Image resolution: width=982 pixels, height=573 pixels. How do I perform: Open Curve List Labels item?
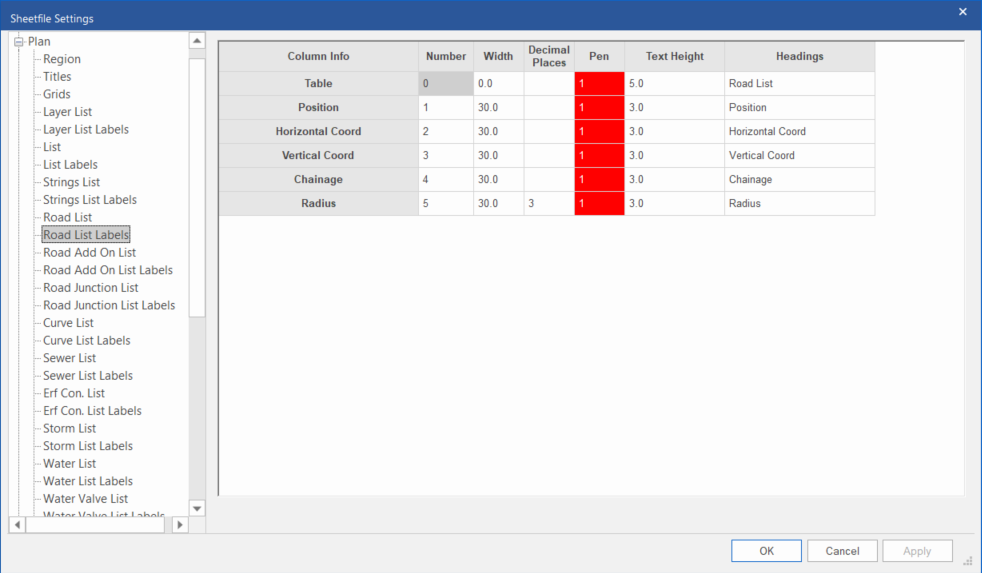tap(86, 341)
